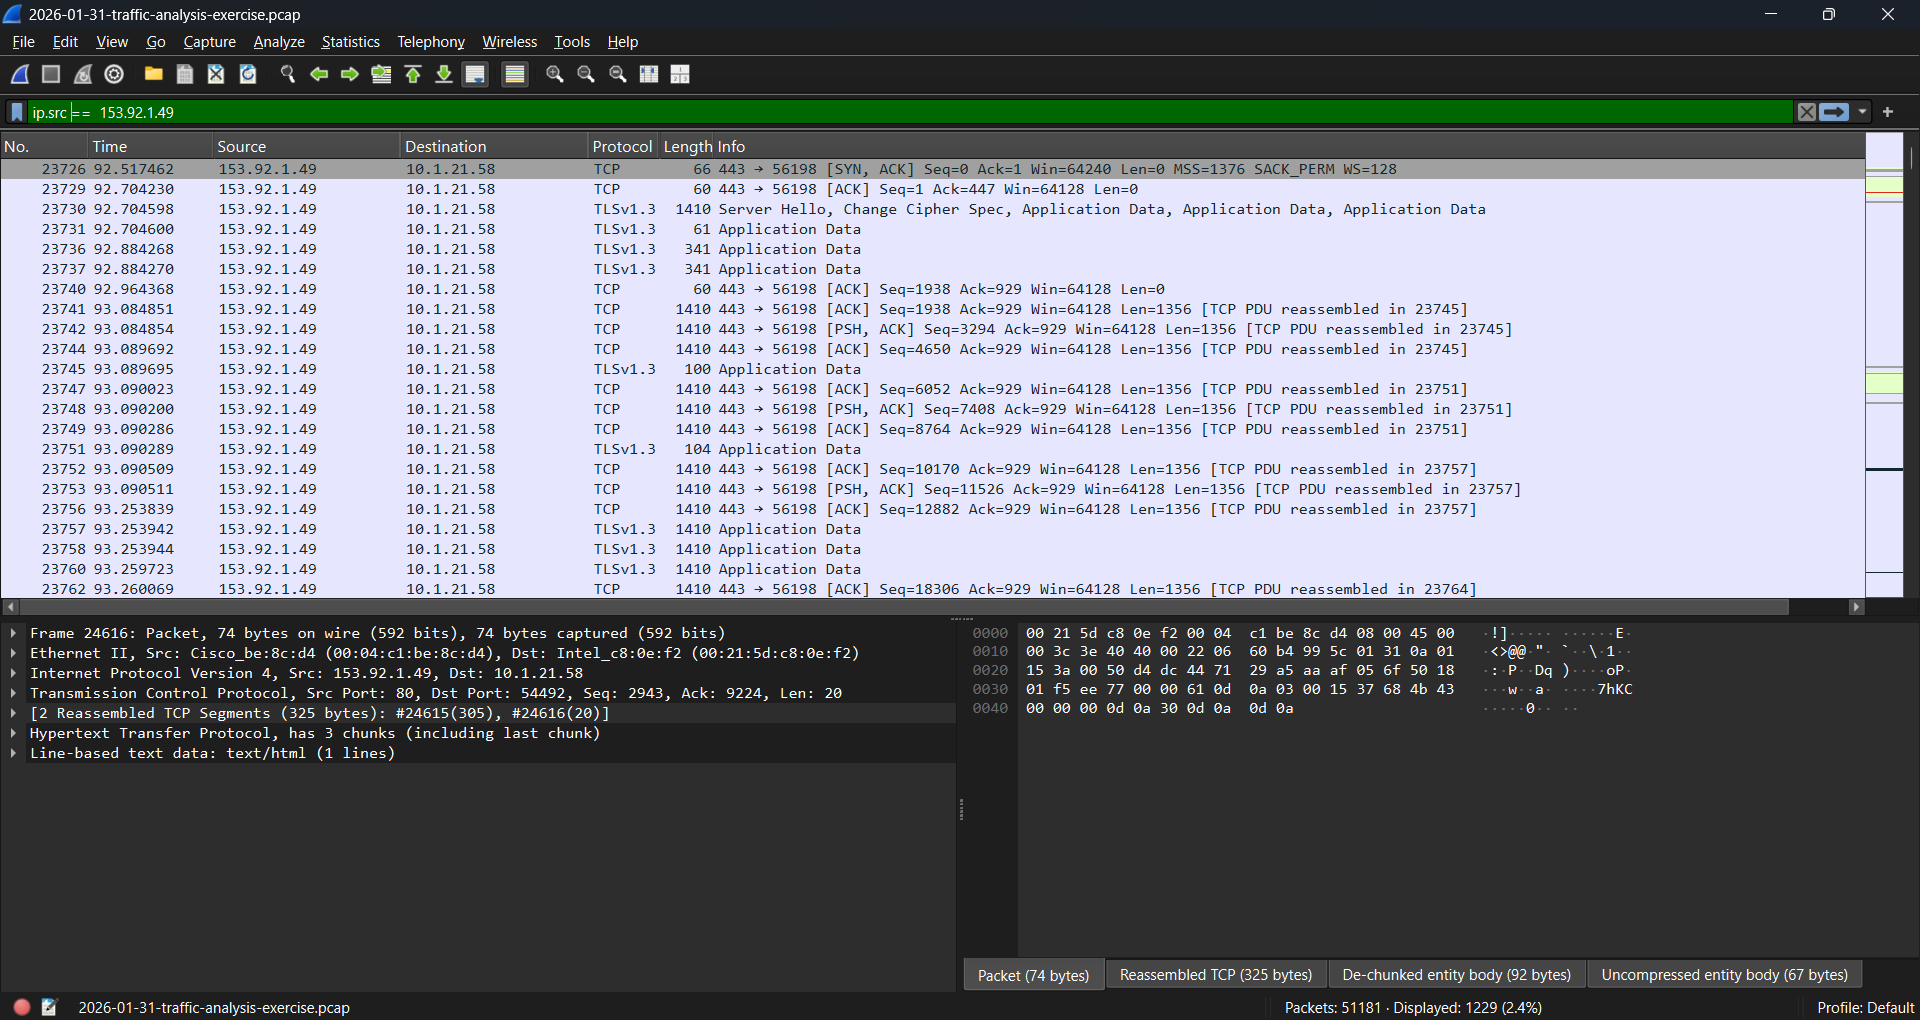Clear the display filter with X button
This screenshot has width=1920, height=1020.
[1806, 112]
